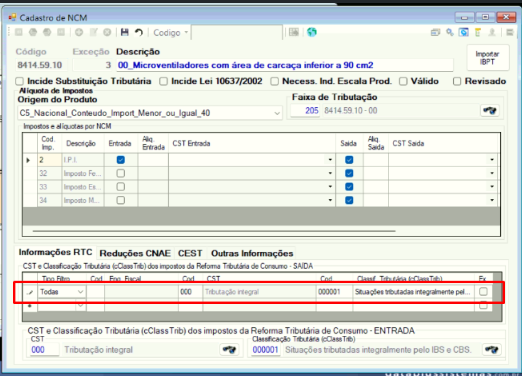Toggle Incide Substituição Tributária checkbox
The width and height of the screenshot is (522, 376).
(x=20, y=81)
